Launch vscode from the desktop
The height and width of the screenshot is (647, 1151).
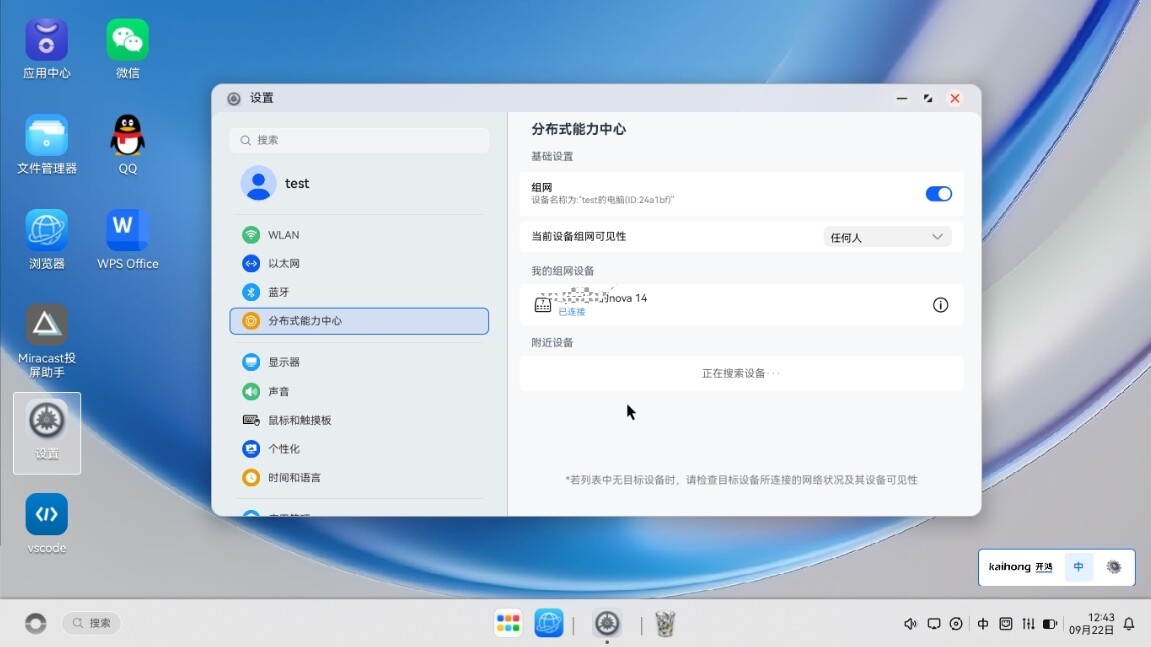pyautogui.click(x=46, y=523)
